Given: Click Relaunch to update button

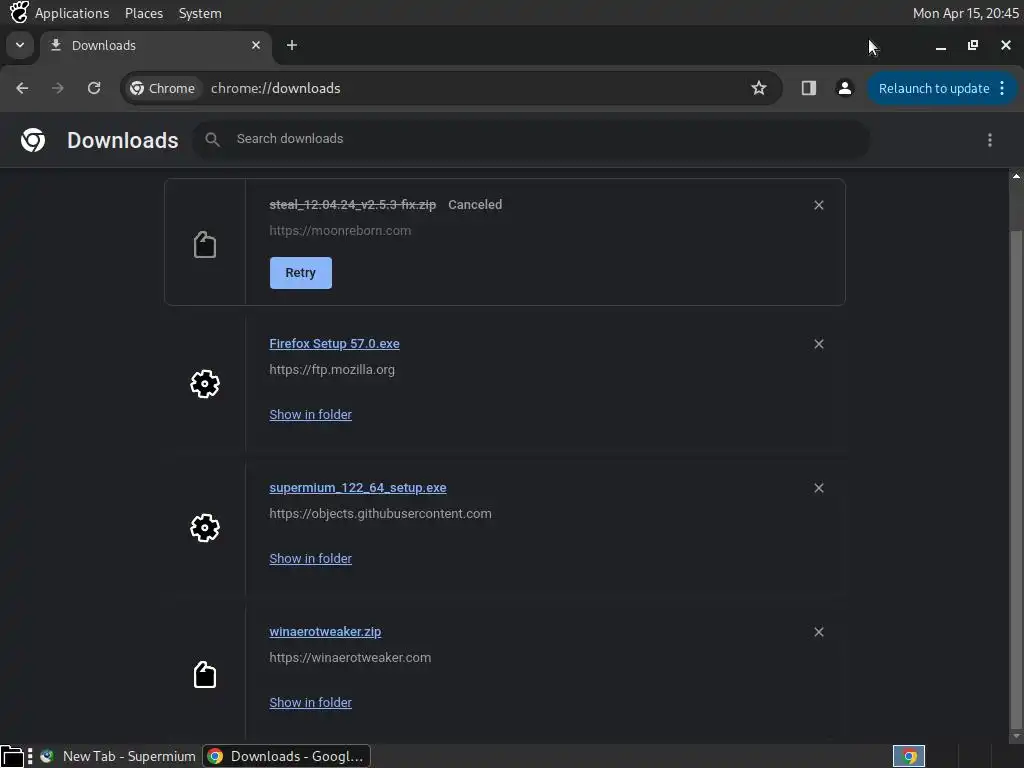Looking at the screenshot, I should pyautogui.click(x=940, y=88).
